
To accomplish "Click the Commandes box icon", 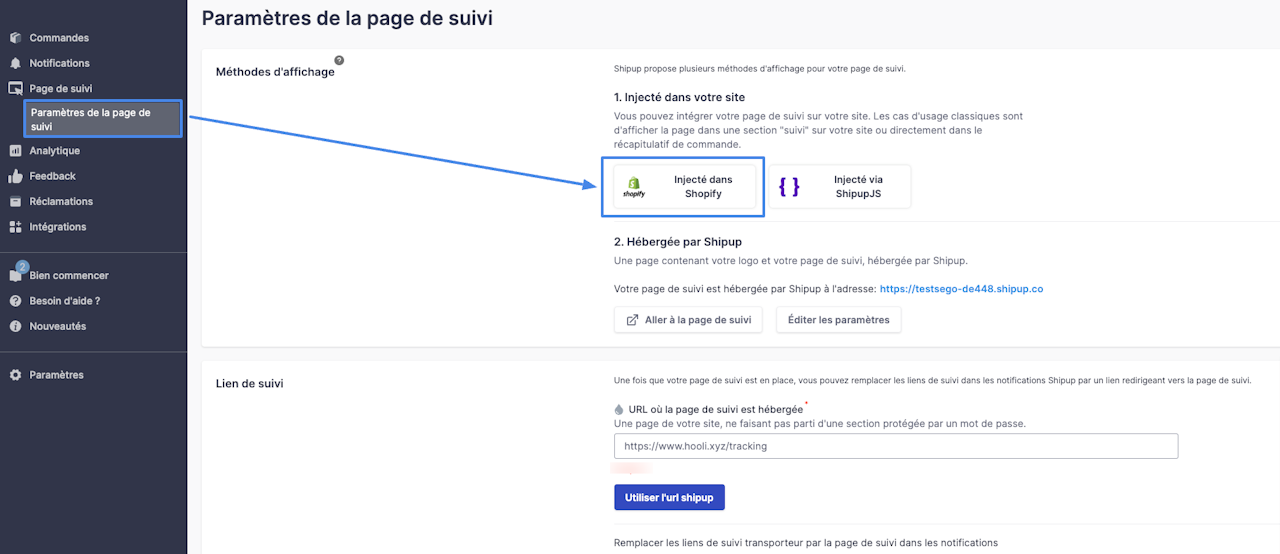I will [x=15, y=38].
